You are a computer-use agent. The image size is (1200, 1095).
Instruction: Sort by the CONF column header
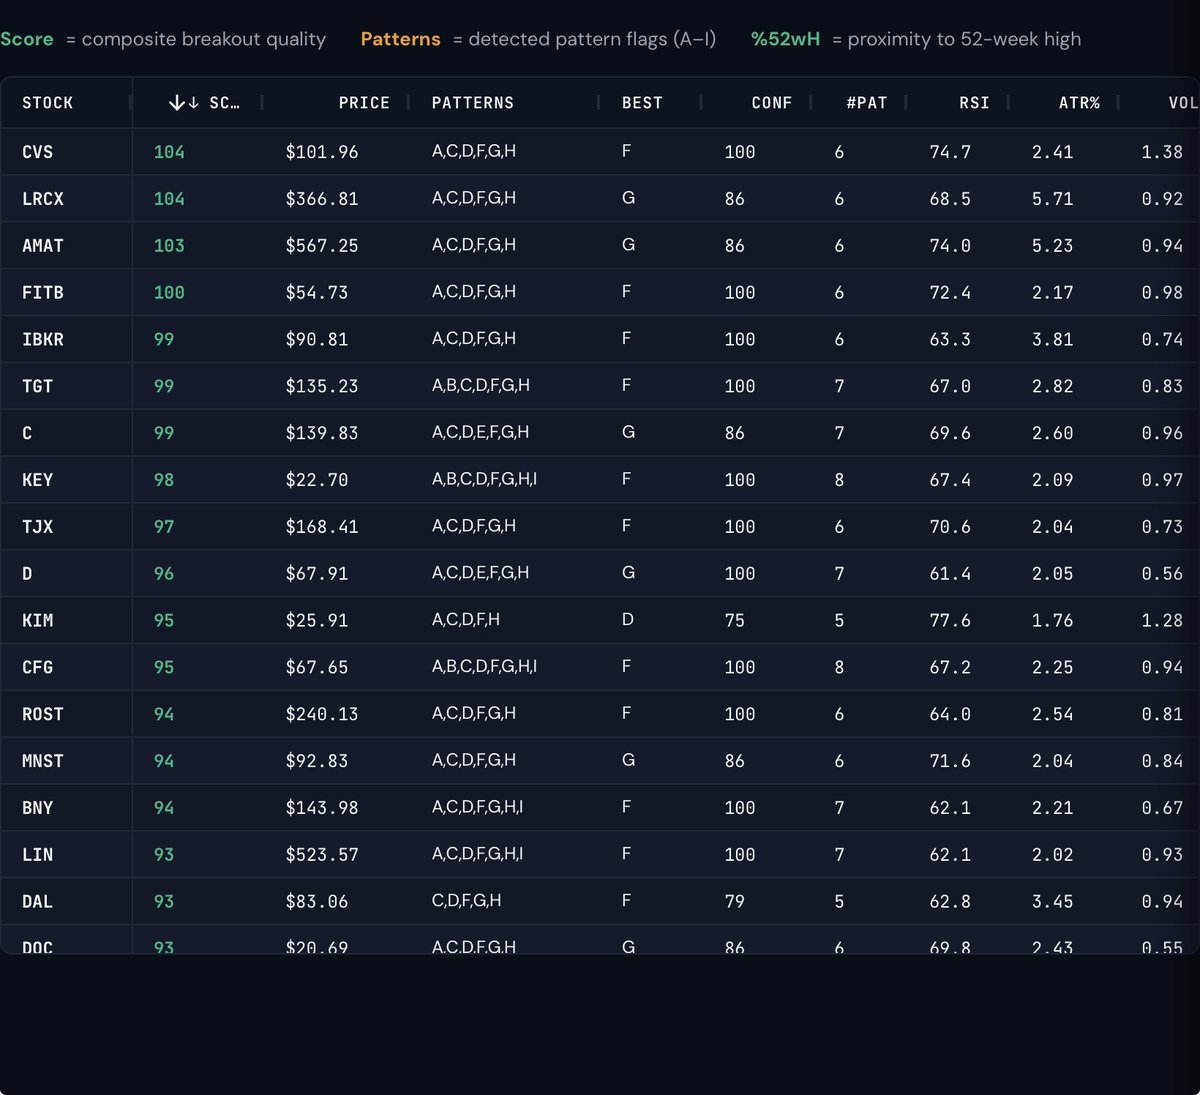pyautogui.click(x=772, y=103)
